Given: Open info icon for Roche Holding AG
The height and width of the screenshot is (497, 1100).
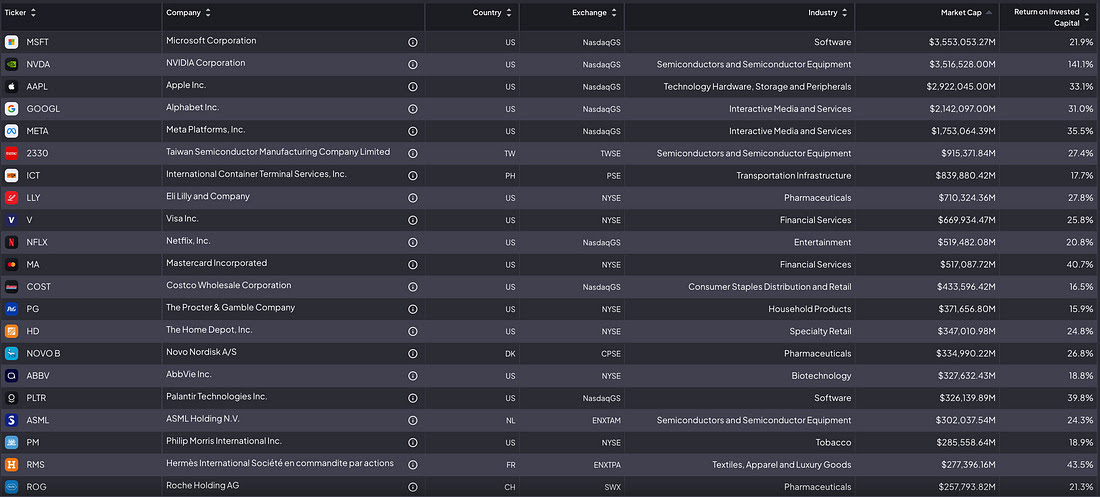Looking at the screenshot, I should [412, 486].
